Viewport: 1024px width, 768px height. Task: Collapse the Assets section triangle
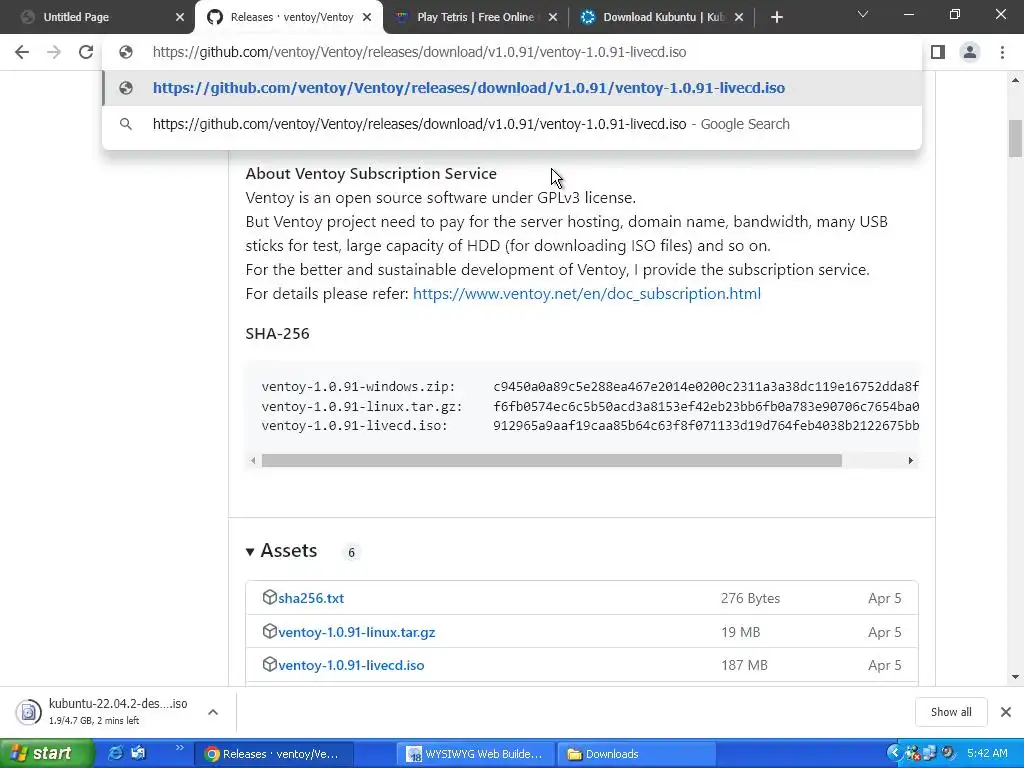249,552
